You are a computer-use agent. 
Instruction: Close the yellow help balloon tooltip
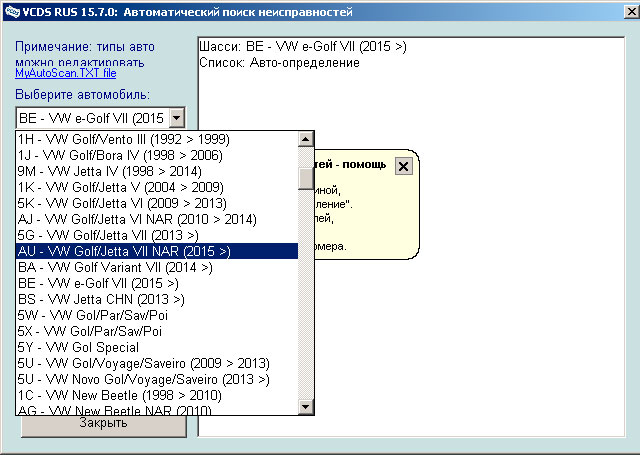(x=403, y=167)
